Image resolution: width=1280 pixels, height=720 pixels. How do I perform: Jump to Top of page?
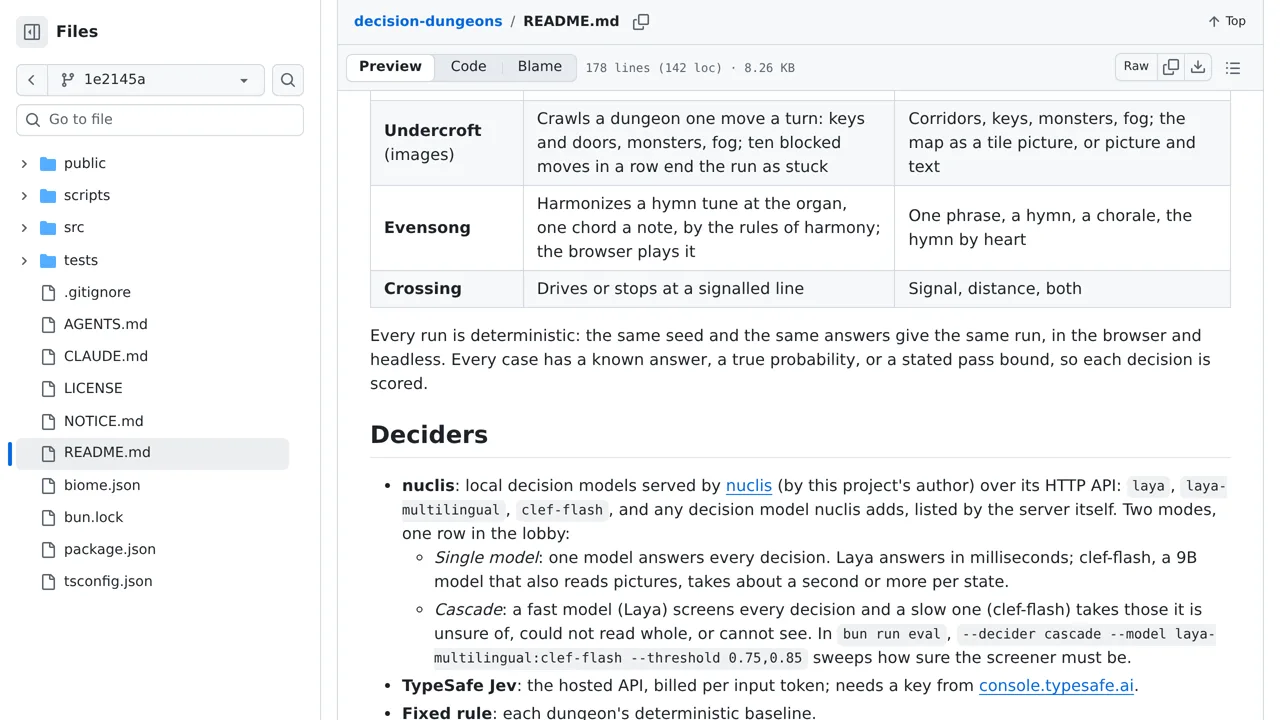point(1227,21)
